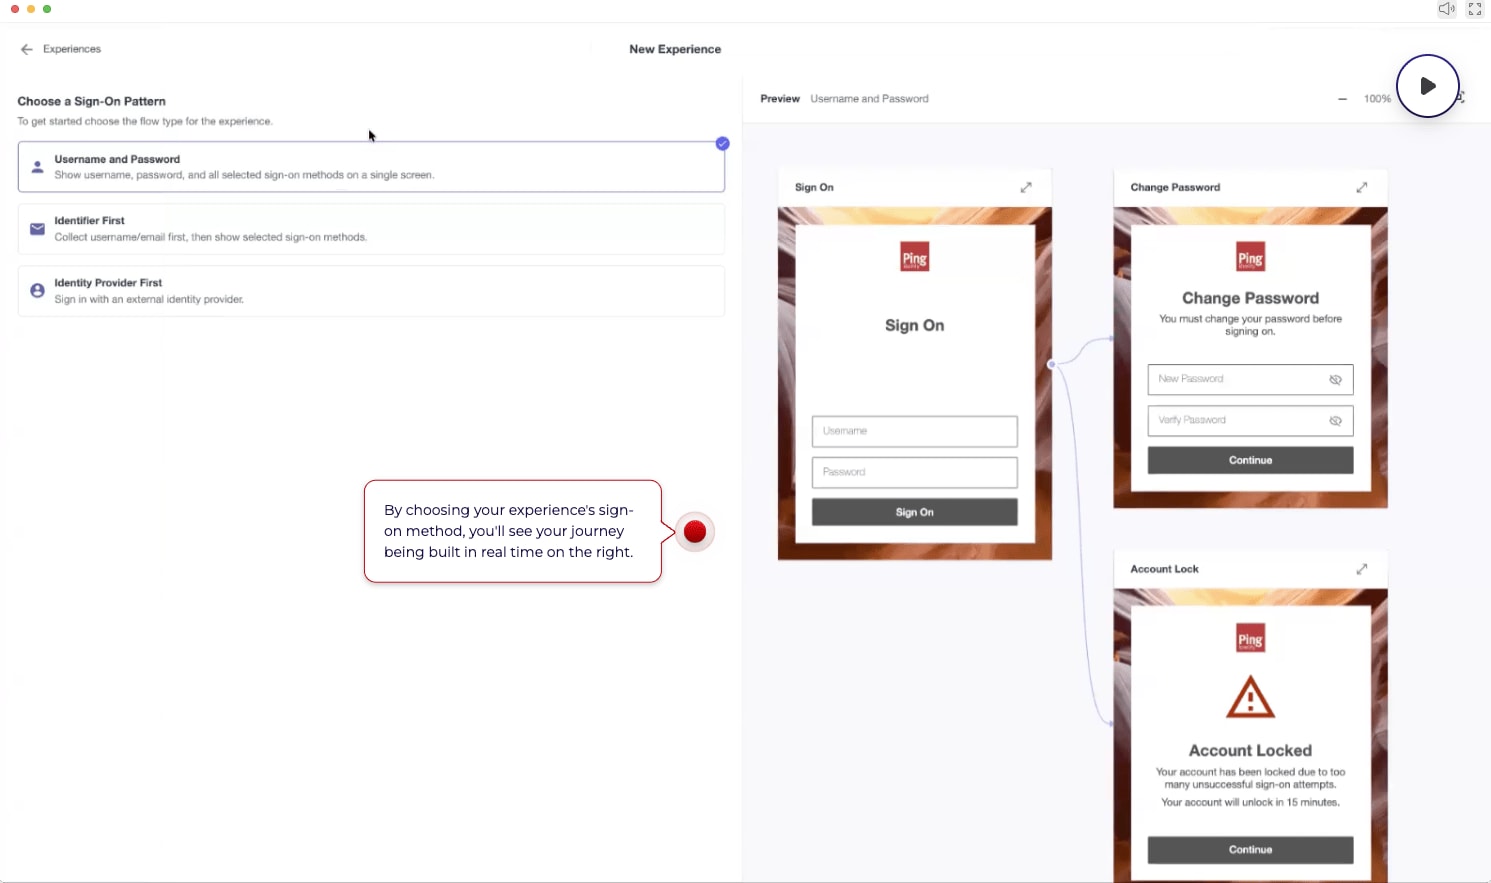Click the Experiences breadcrumb link
Image resolution: width=1491 pixels, height=883 pixels.
coord(72,49)
